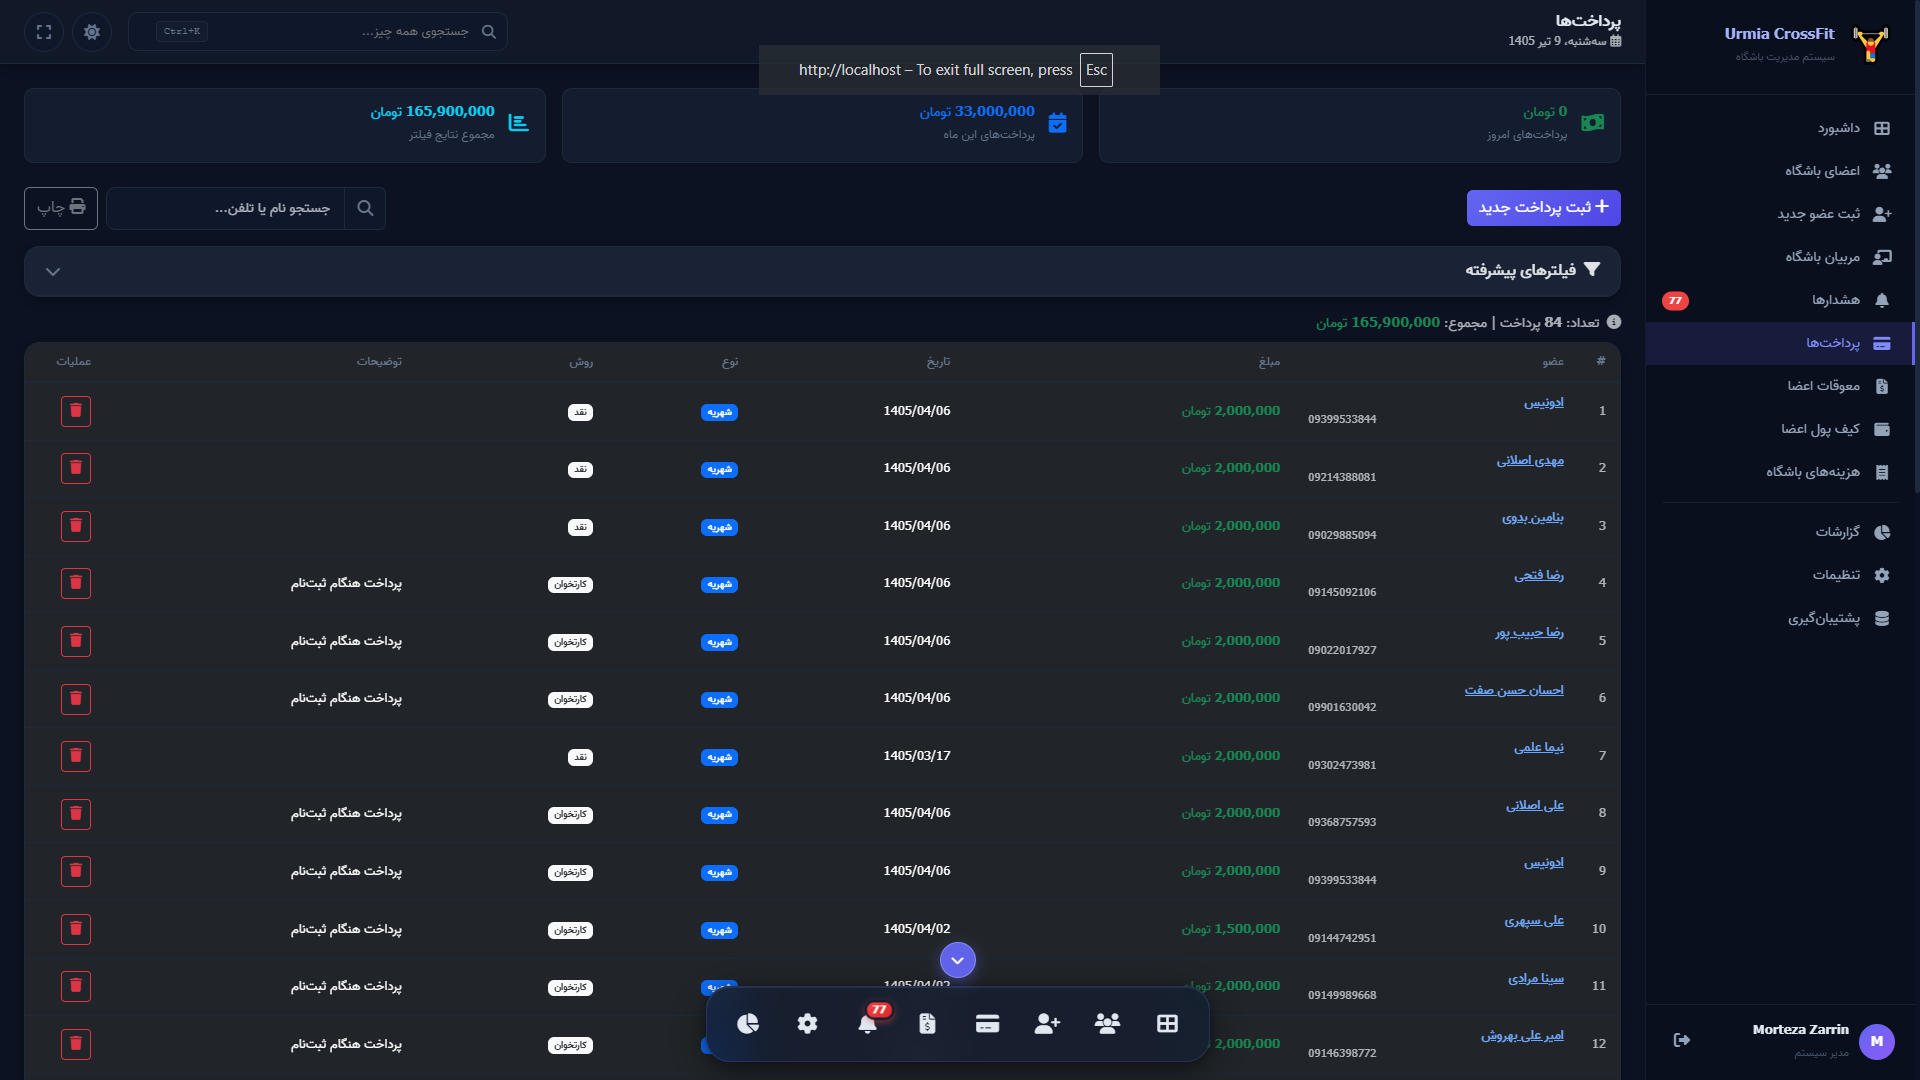The height and width of the screenshot is (1080, 1920).
Task: Open مربیان باشگاه in the sidebar
Action: pos(1780,257)
